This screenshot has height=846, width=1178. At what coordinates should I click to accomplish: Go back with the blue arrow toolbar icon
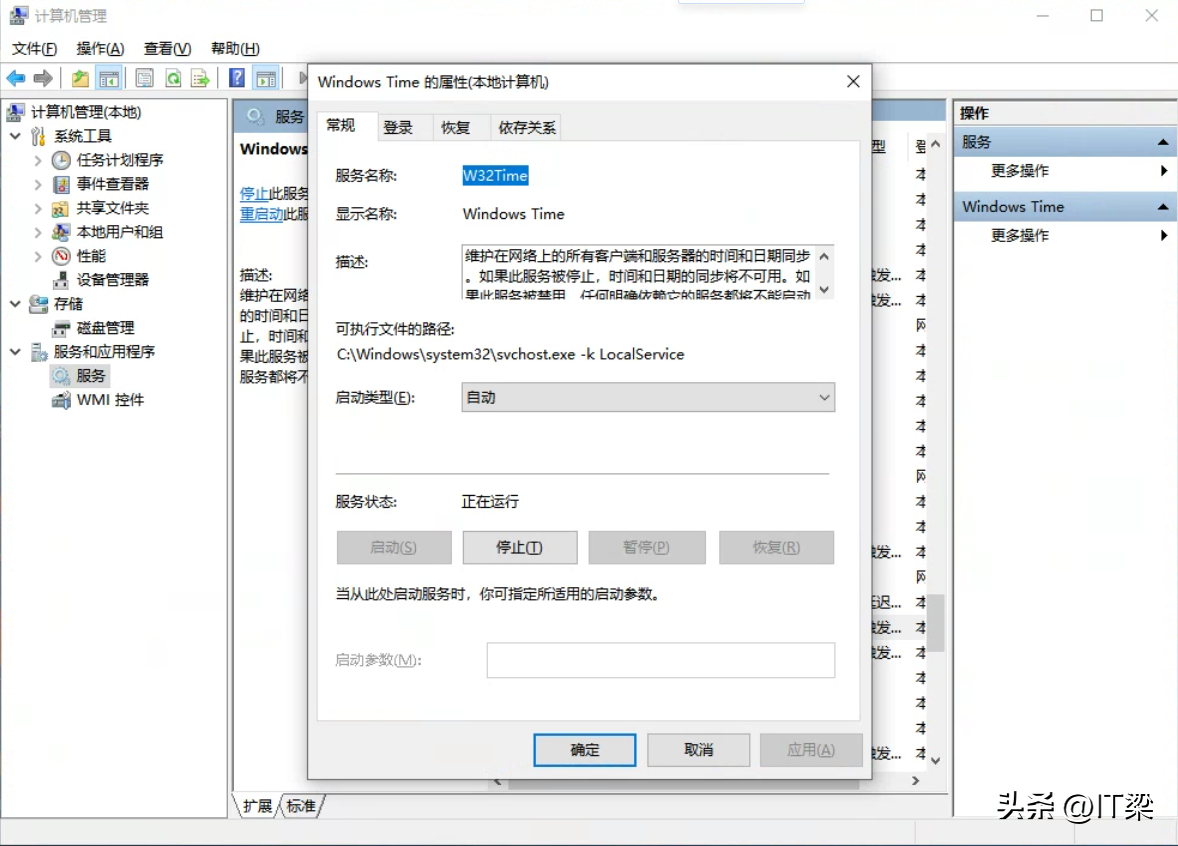(16, 78)
